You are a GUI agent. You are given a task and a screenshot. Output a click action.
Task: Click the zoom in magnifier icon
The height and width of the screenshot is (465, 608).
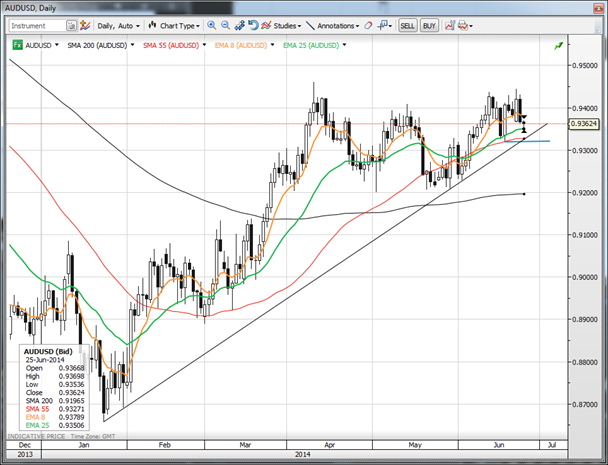(211, 24)
